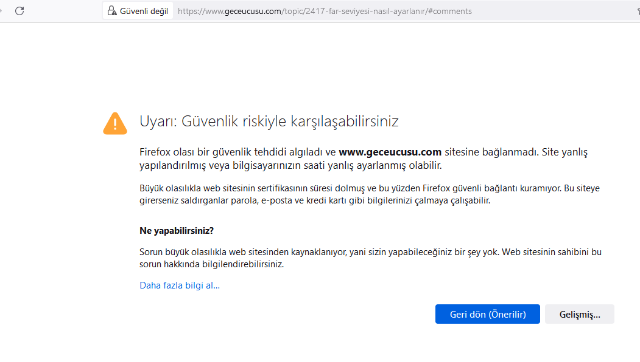Open the 'Güvenli değil' site security info
Image resolution: width=640 pixels, height=362 pixels.
pyautogui.click(x=138, y=11)
